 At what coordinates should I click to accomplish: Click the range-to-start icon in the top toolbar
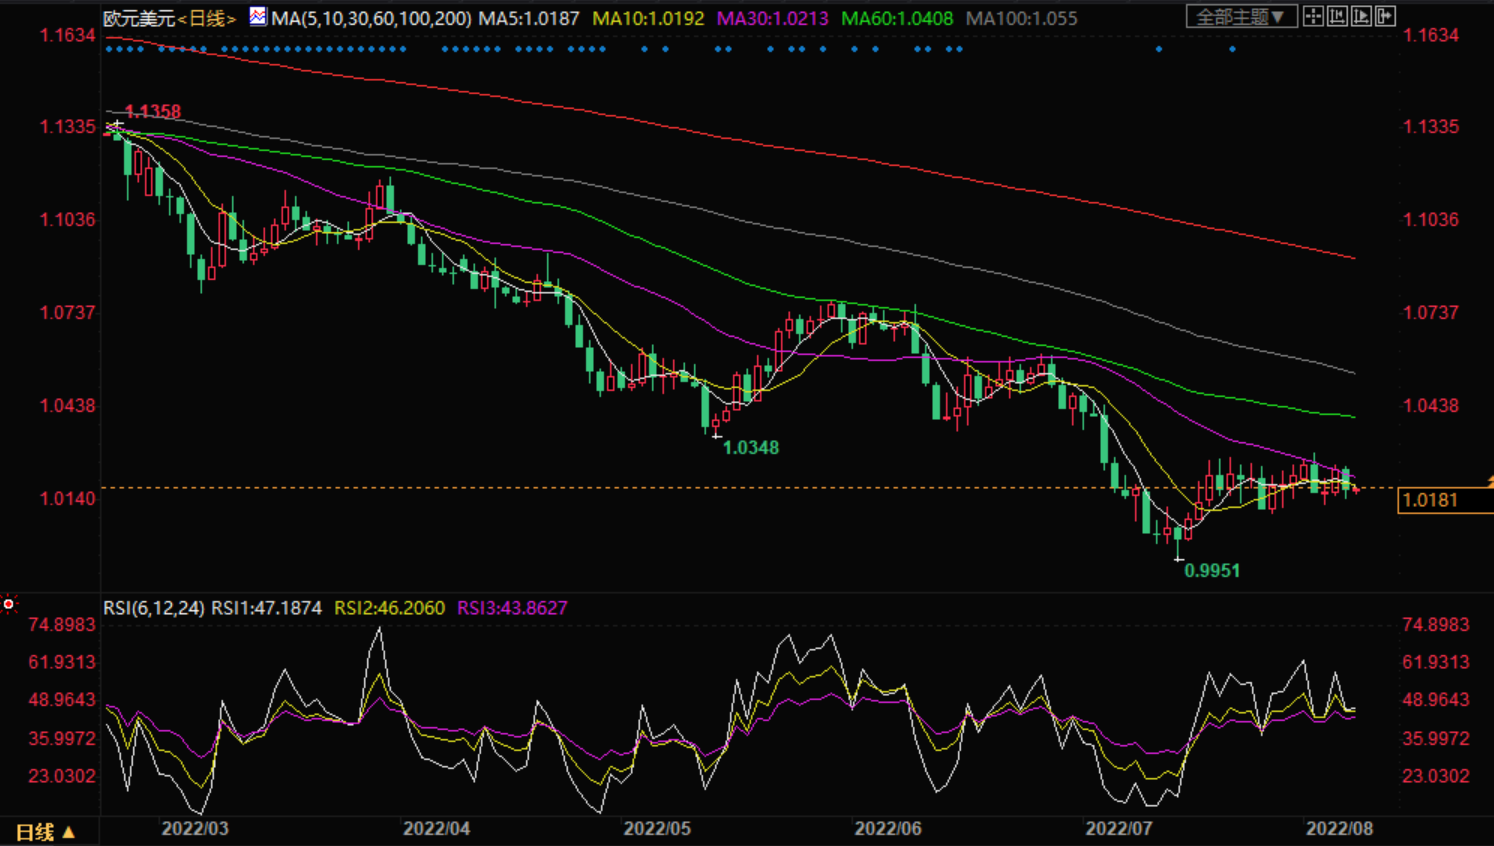[x=1337, y=16]
